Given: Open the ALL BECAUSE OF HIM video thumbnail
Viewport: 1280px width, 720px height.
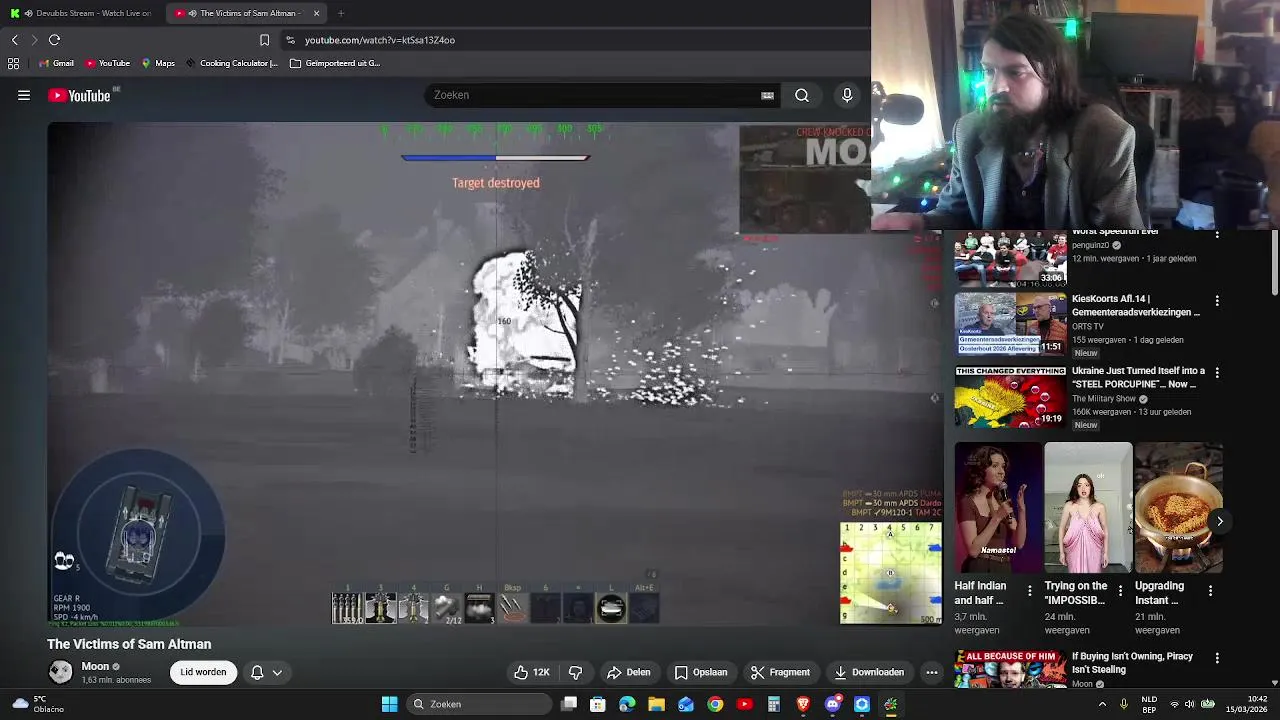Looking at the screenshot, I should (1010, 669).
